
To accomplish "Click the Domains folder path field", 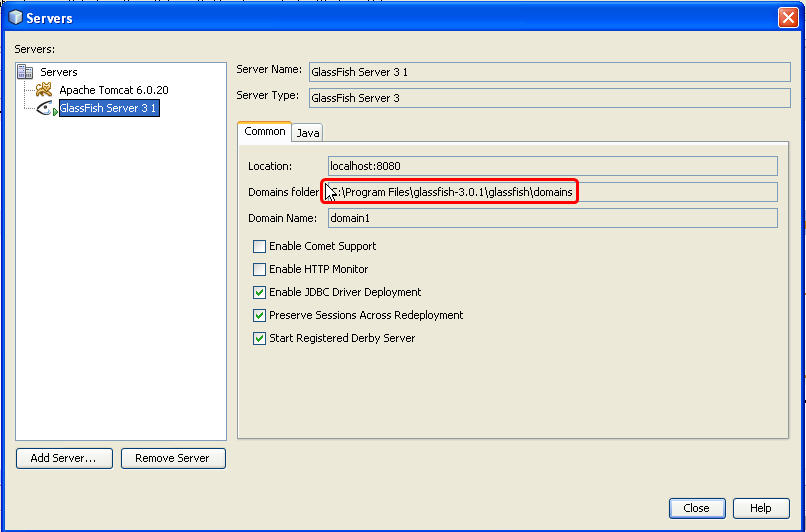I will pos(553,192).
